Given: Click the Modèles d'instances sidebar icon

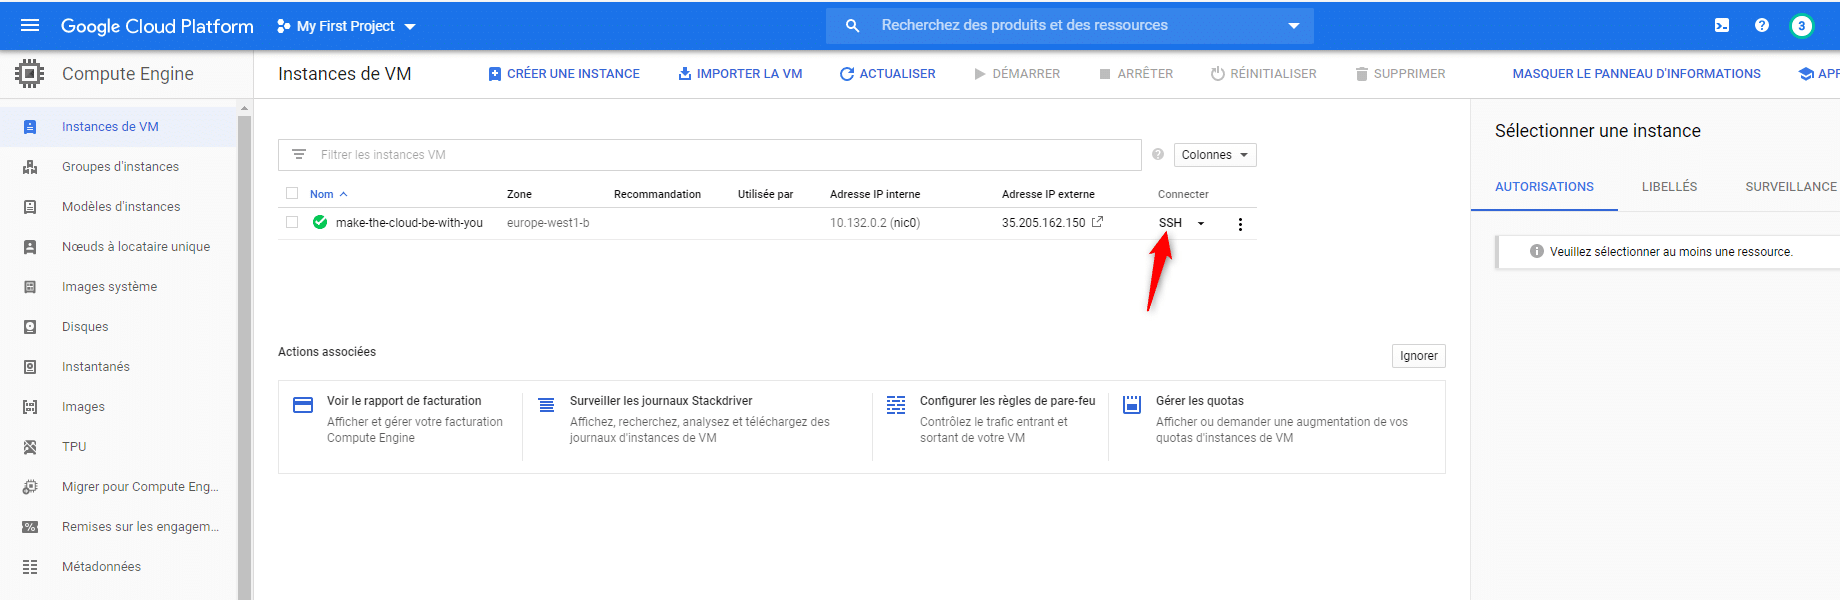Looking at the screenshot, I should click(30, 207).
